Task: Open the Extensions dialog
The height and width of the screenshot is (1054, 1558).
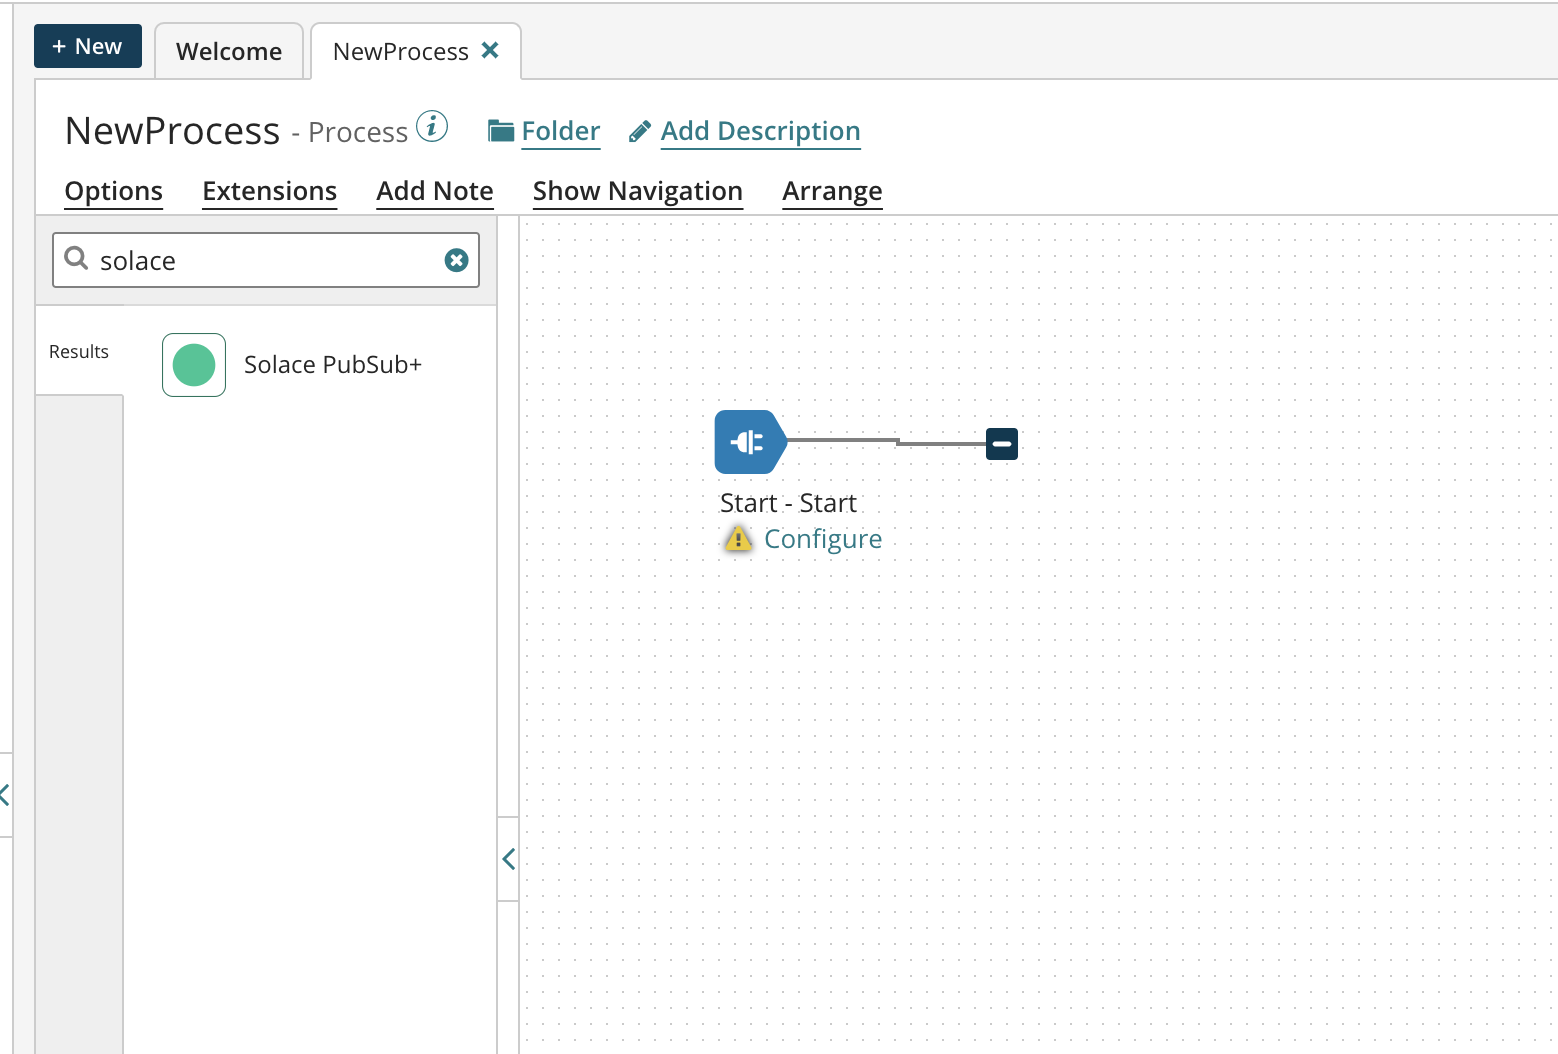Action: [269, 191]
